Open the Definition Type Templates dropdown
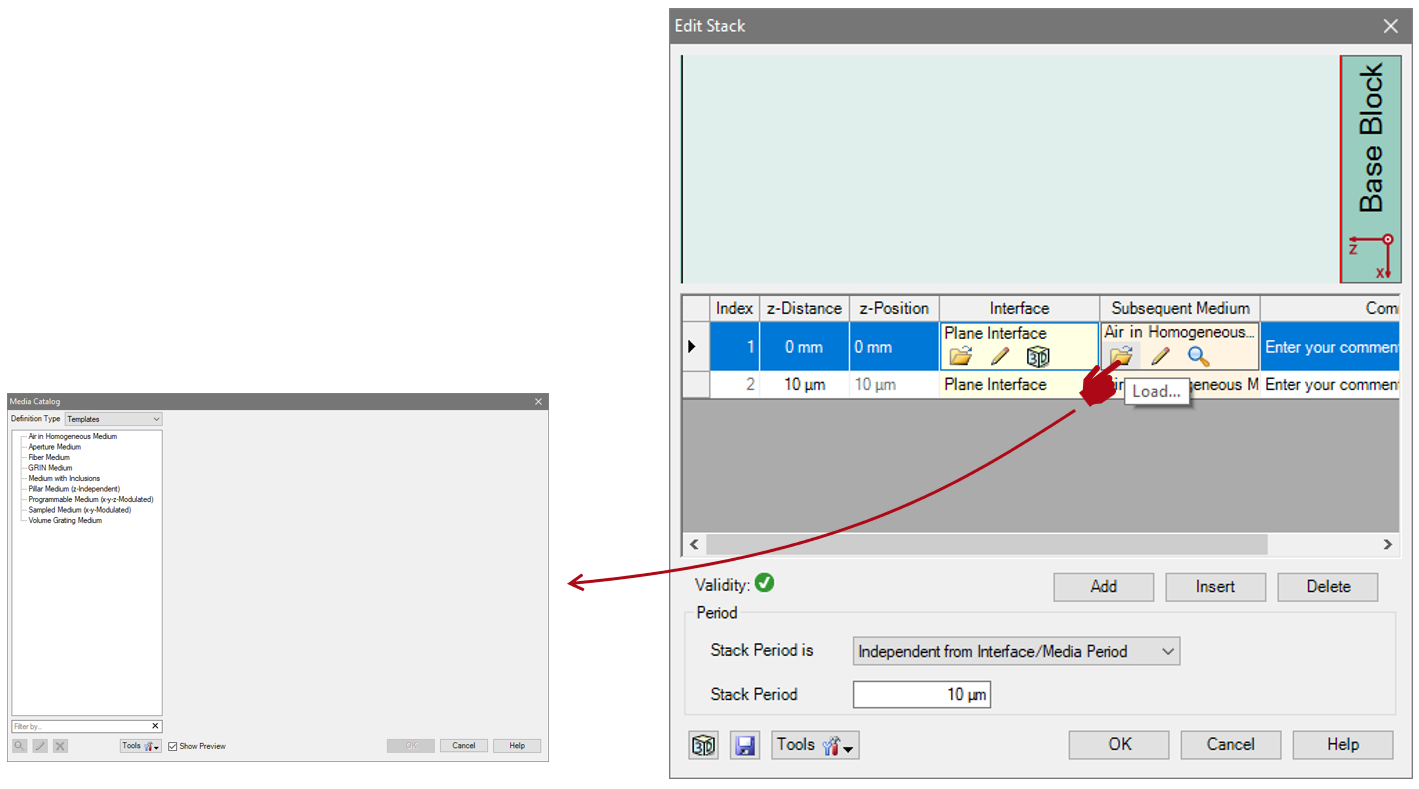The height and width of the screenshot is (789, 1419). (113, 419)
